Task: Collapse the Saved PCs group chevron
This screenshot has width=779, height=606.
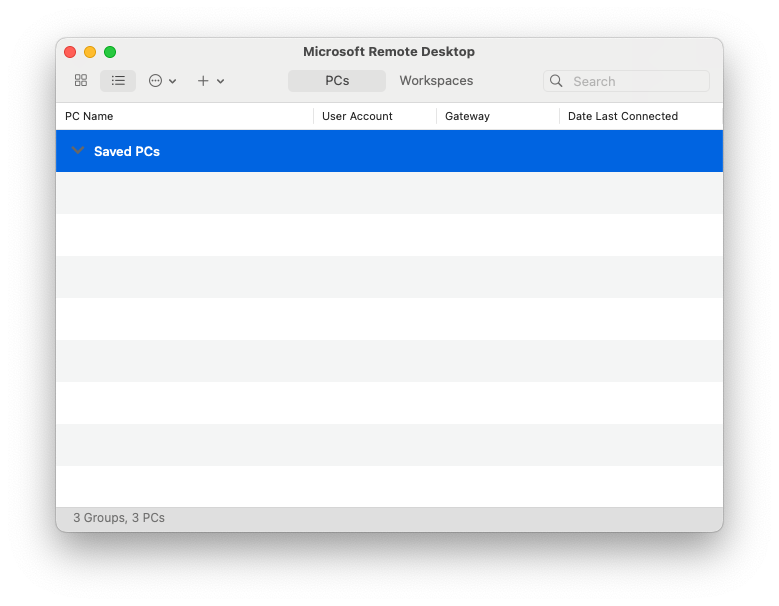Action: (x=78, y=151)
